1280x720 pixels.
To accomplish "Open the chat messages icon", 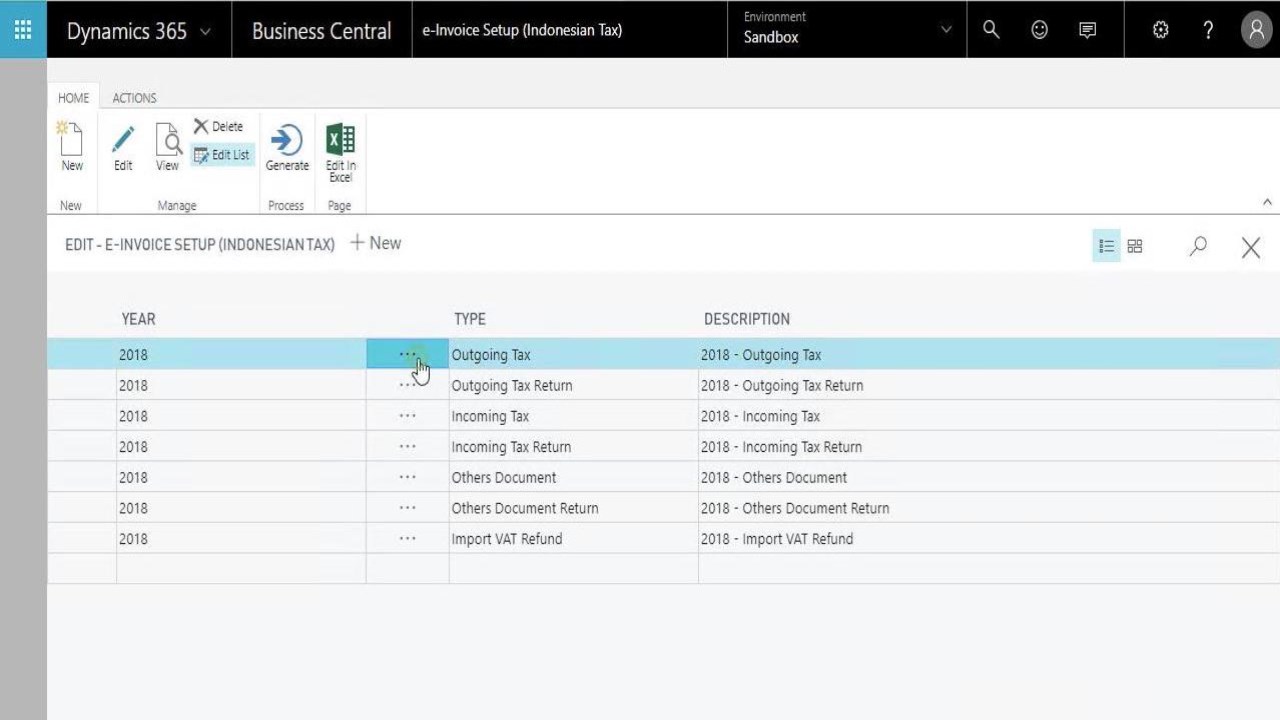I will (1088, 30).
